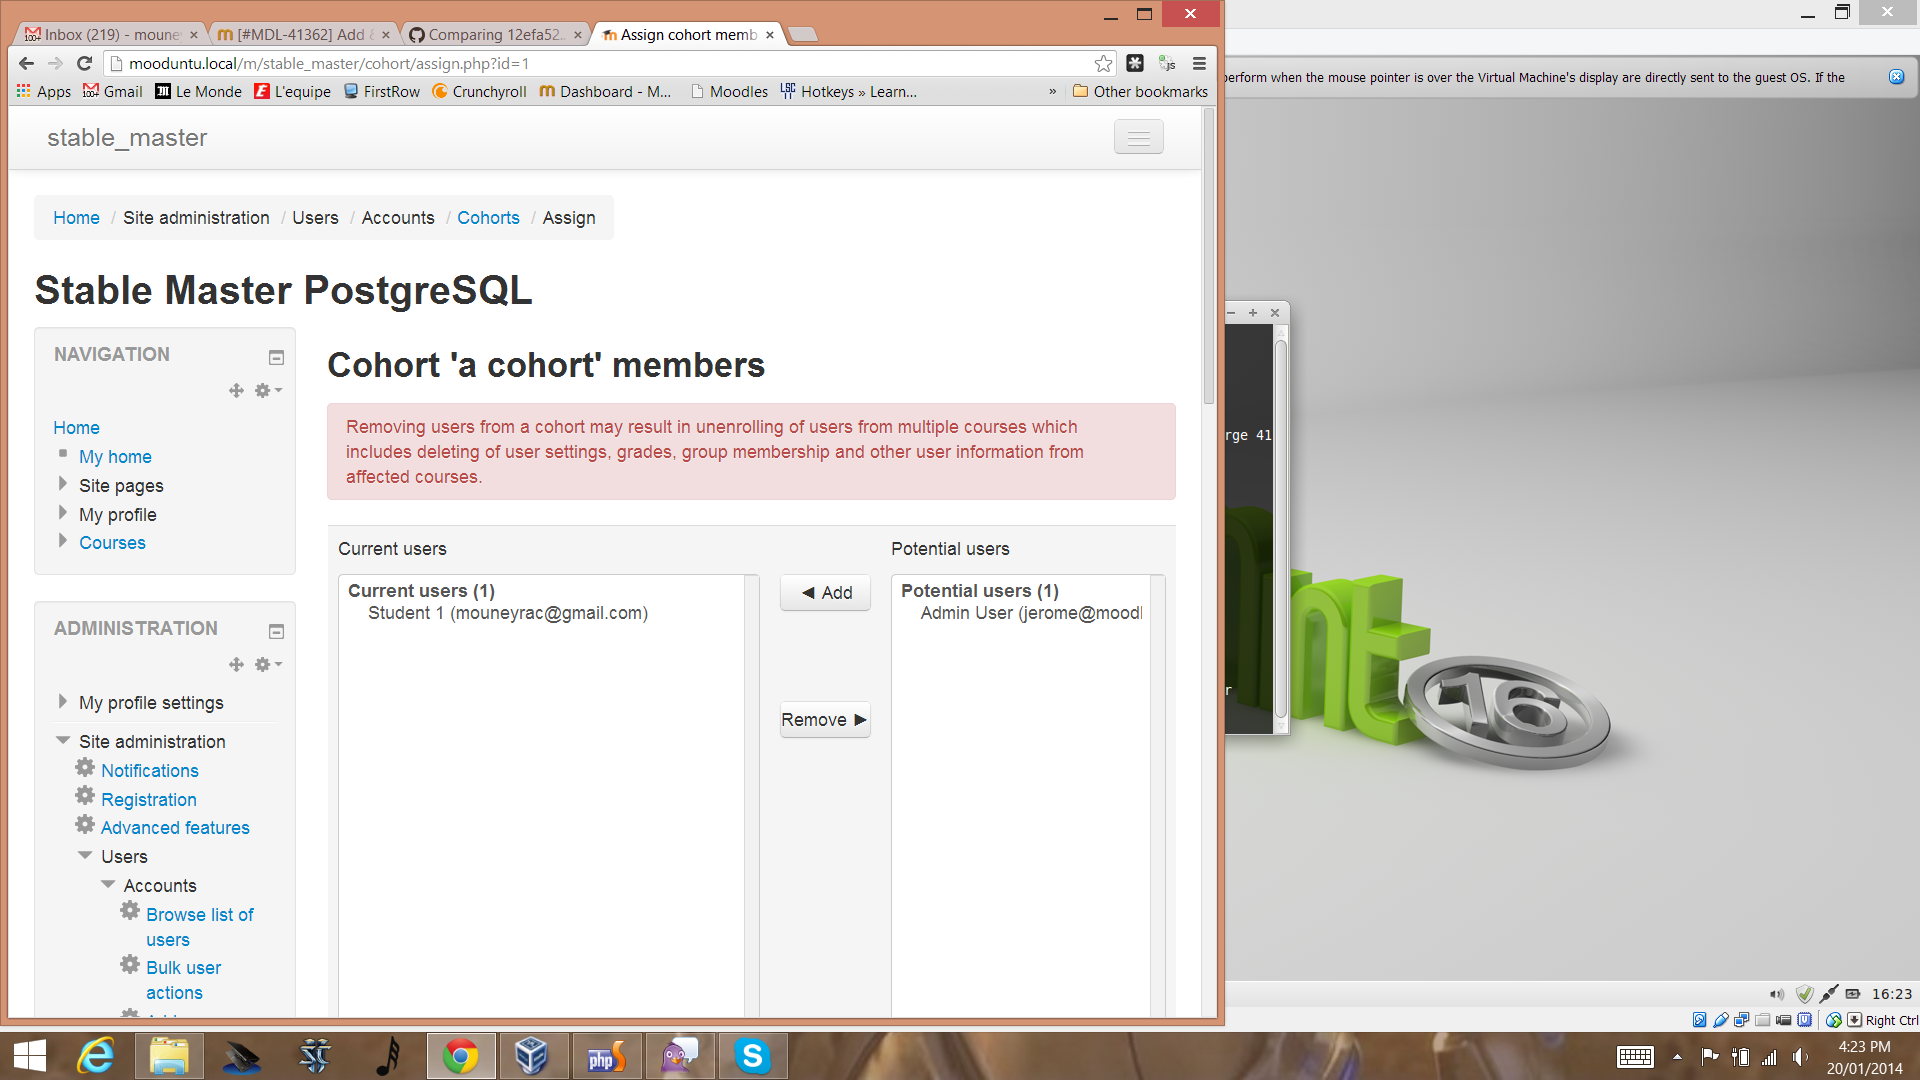Expand Site pages in navigation tree

[x=63, y=484]
